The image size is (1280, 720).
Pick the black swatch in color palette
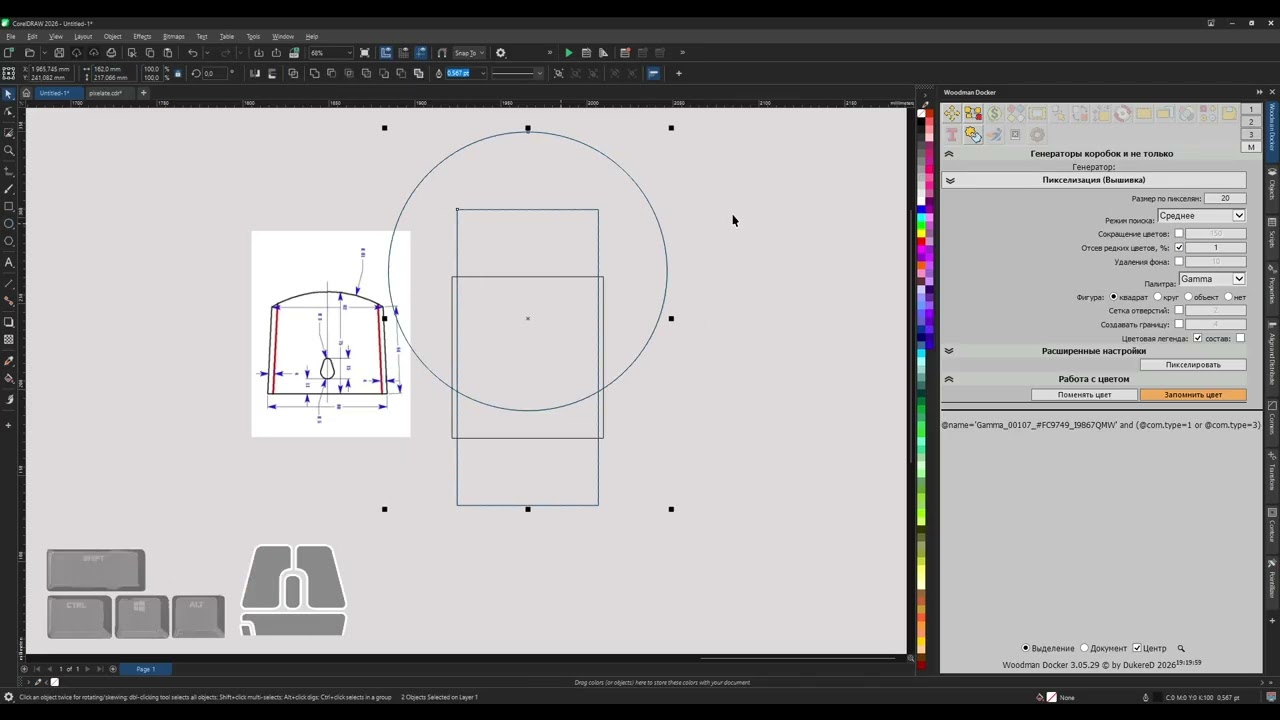coord(922,122)
